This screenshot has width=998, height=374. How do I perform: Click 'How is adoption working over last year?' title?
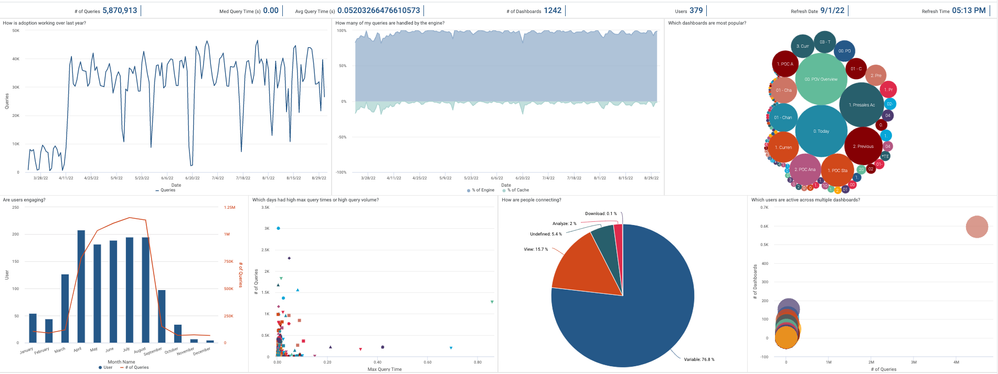click(x=45, y=23)
